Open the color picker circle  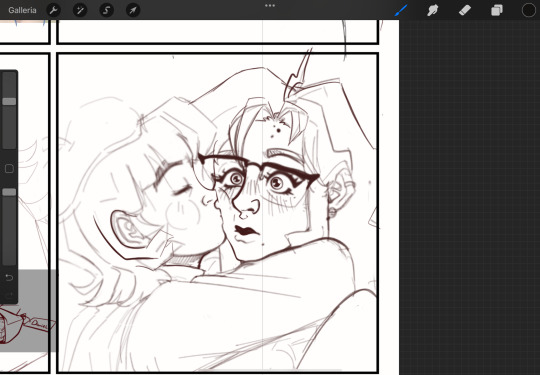point(529,10)
